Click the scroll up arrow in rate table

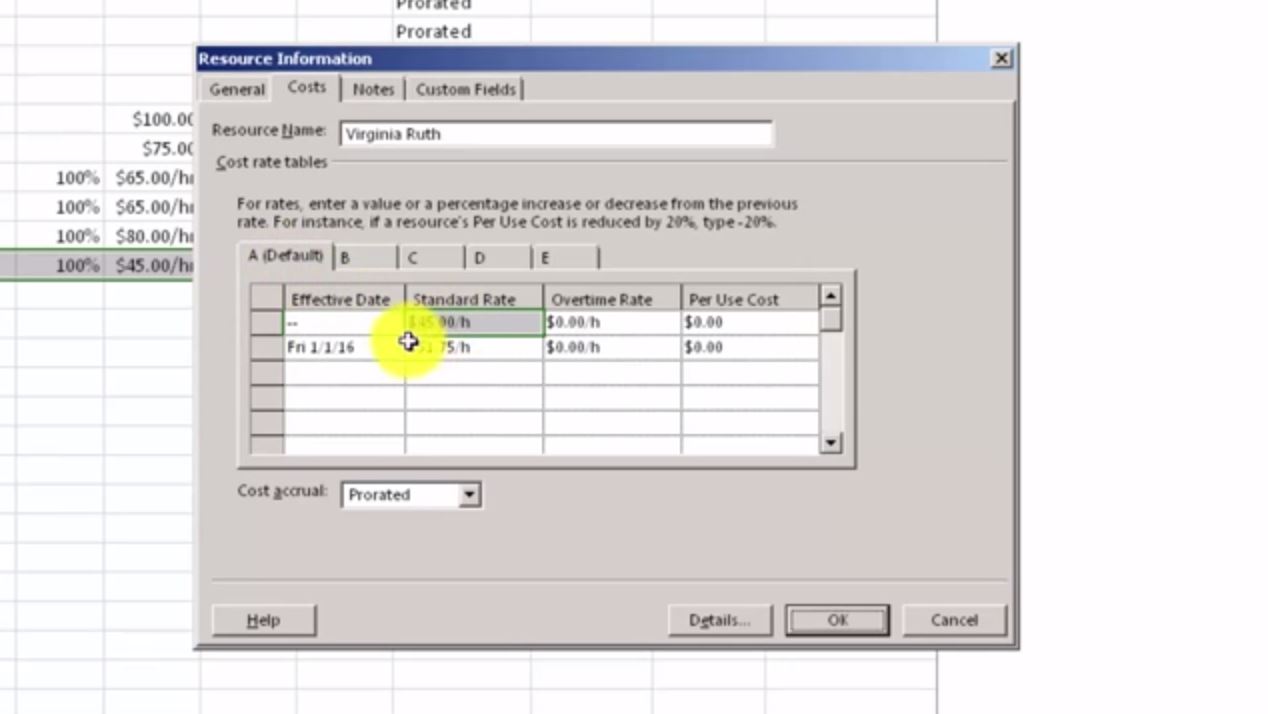830,296
